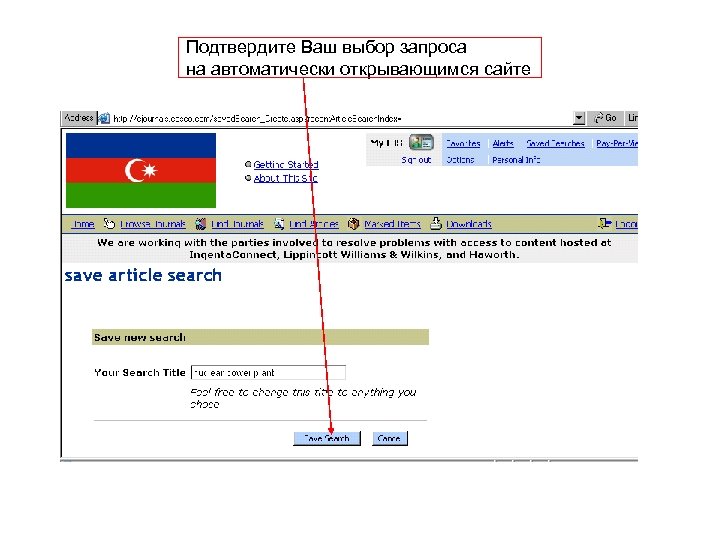Click the Go button in address bar
720x540 pixels.
tap(605, 118)
